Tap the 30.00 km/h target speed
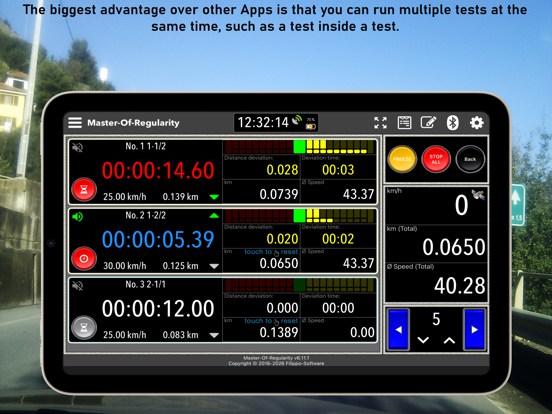This screenshot has height=414, width=552. coord(125,266)
